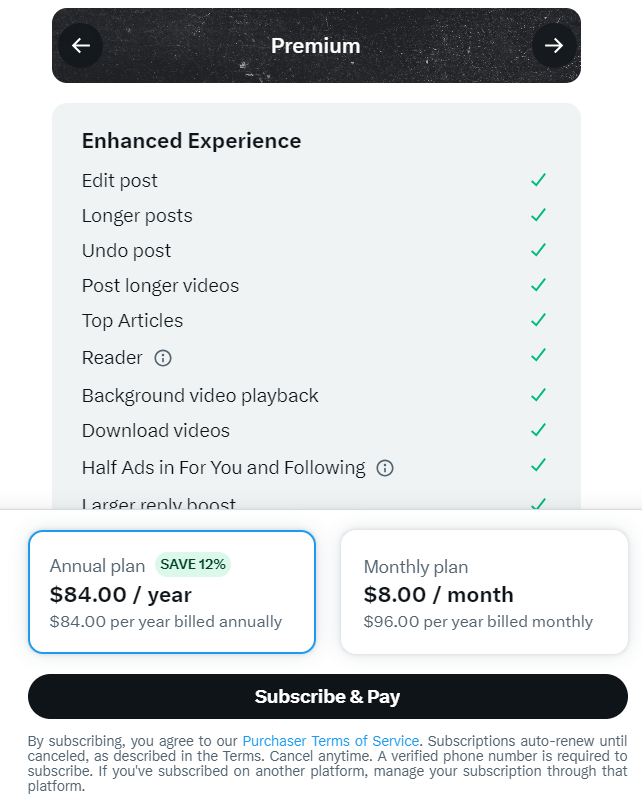Click the checkmark beside Top Articles
642x805 pixels.
(x=539, y=320)
